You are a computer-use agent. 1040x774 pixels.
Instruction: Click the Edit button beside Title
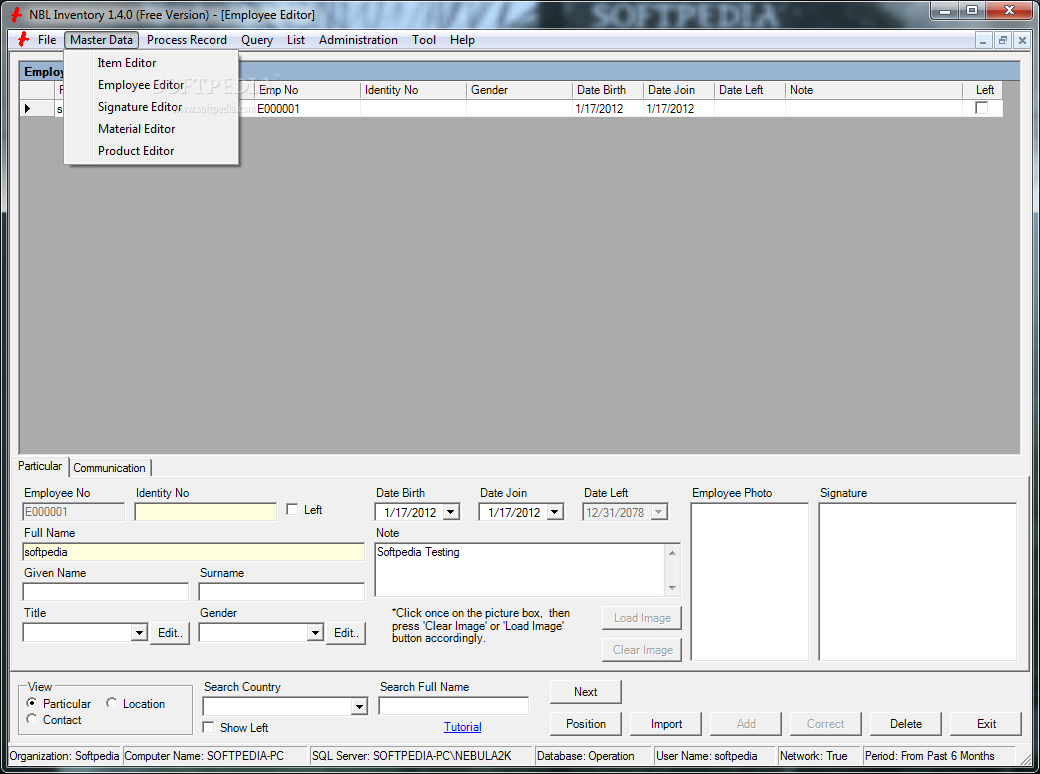[x=170, y=633]
